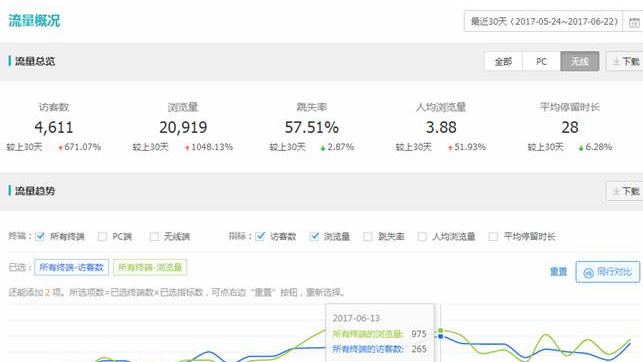Open 同行对比 peer comparison button
The width and height of the screenshot is (643, 362).
608,272
